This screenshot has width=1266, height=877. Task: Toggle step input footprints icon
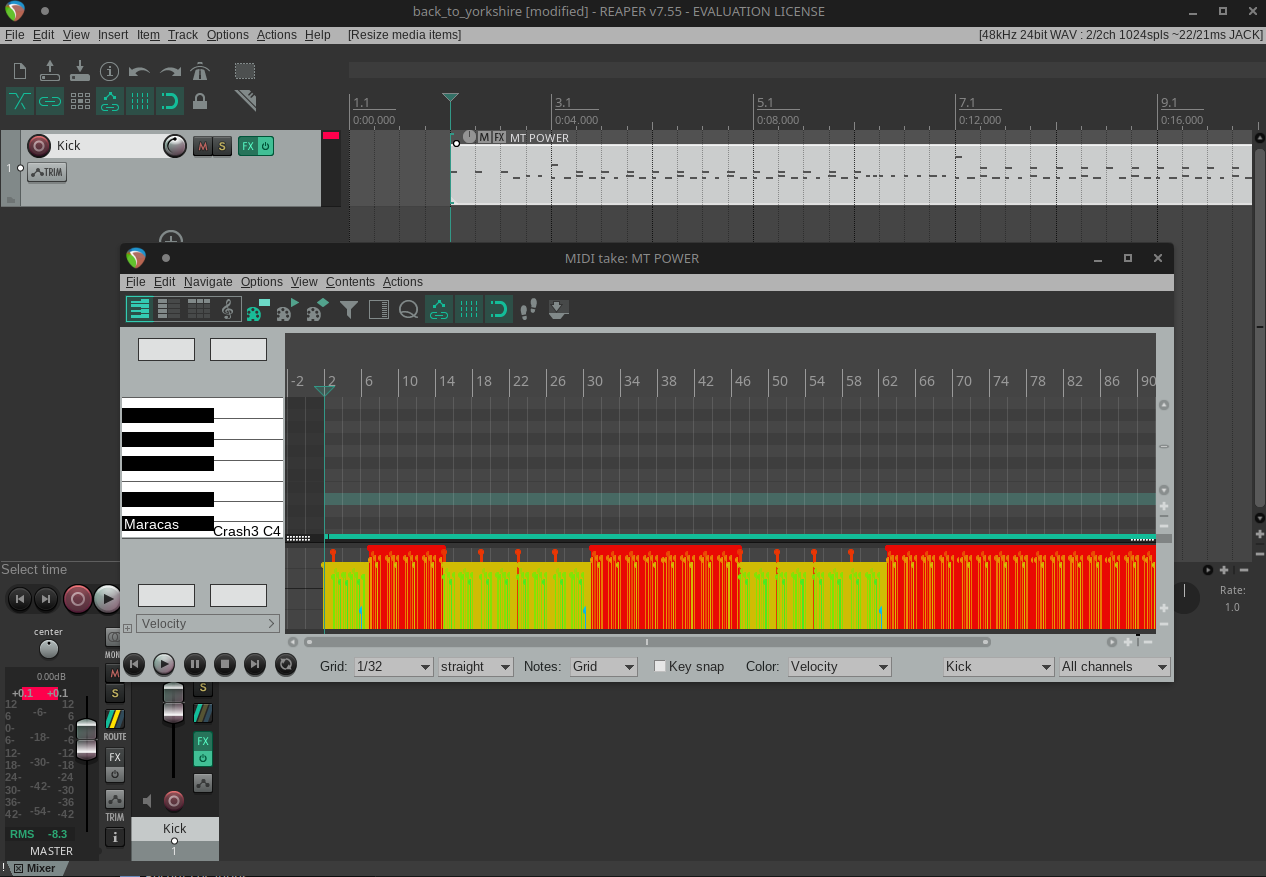coord(529,310)
